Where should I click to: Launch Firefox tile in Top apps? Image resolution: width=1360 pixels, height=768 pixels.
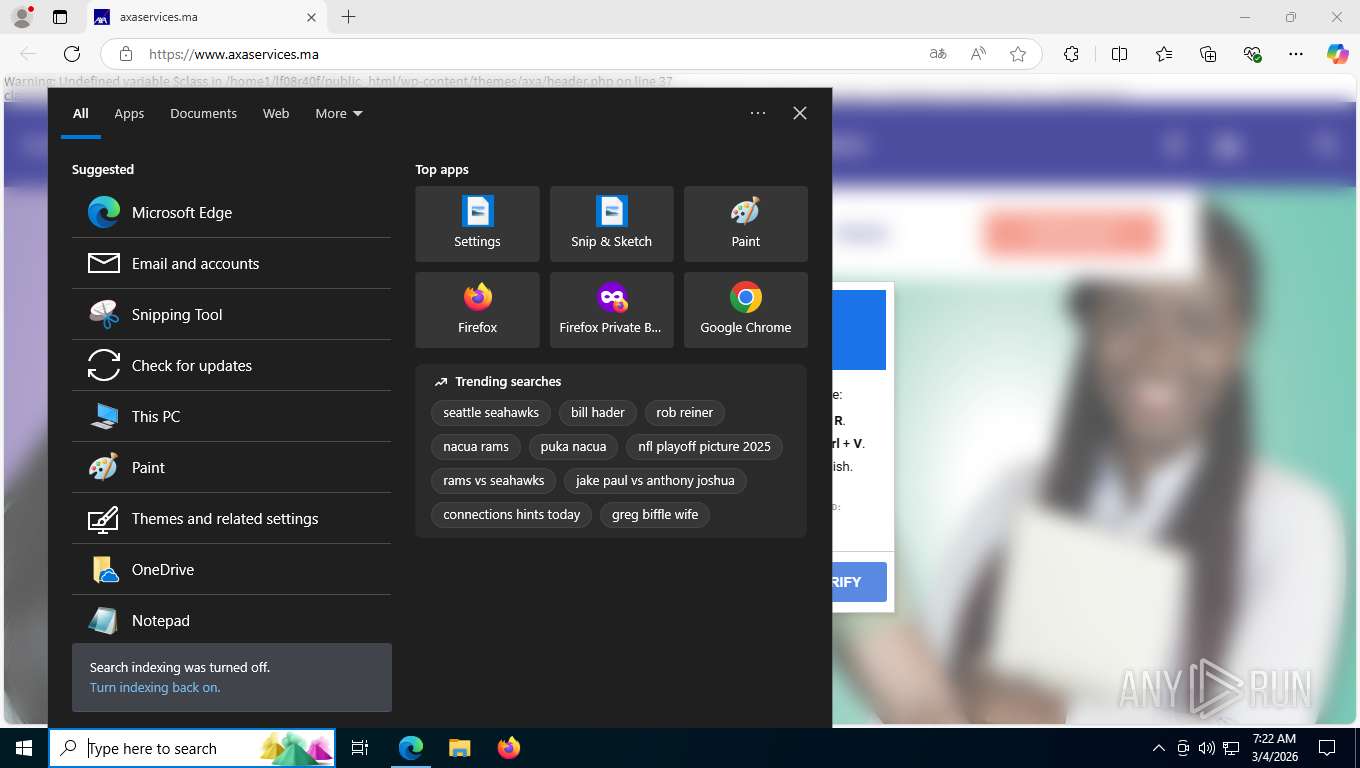(477, 310)
